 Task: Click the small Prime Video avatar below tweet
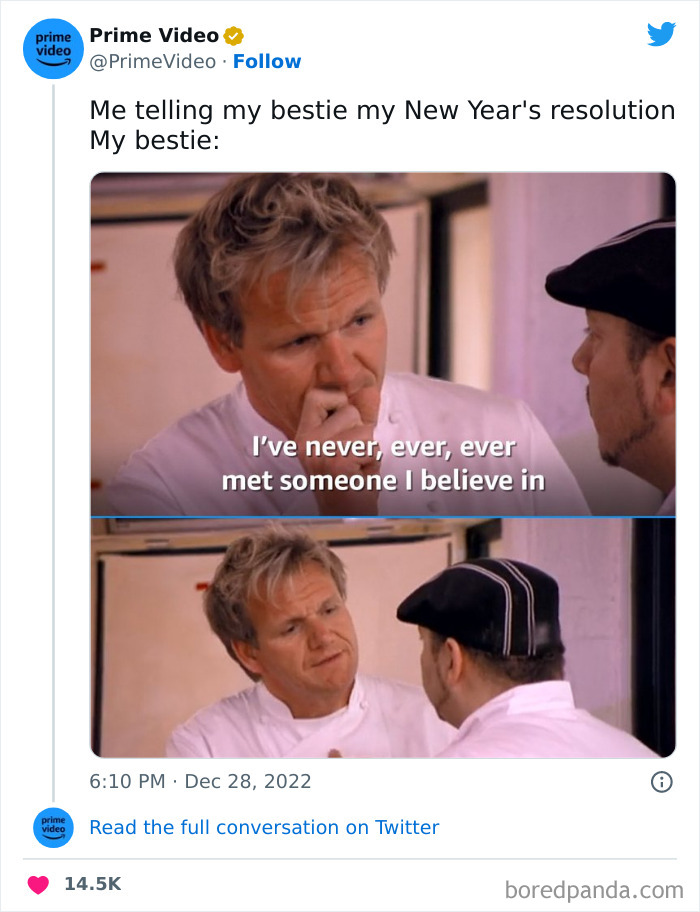(x=53, y=827)
